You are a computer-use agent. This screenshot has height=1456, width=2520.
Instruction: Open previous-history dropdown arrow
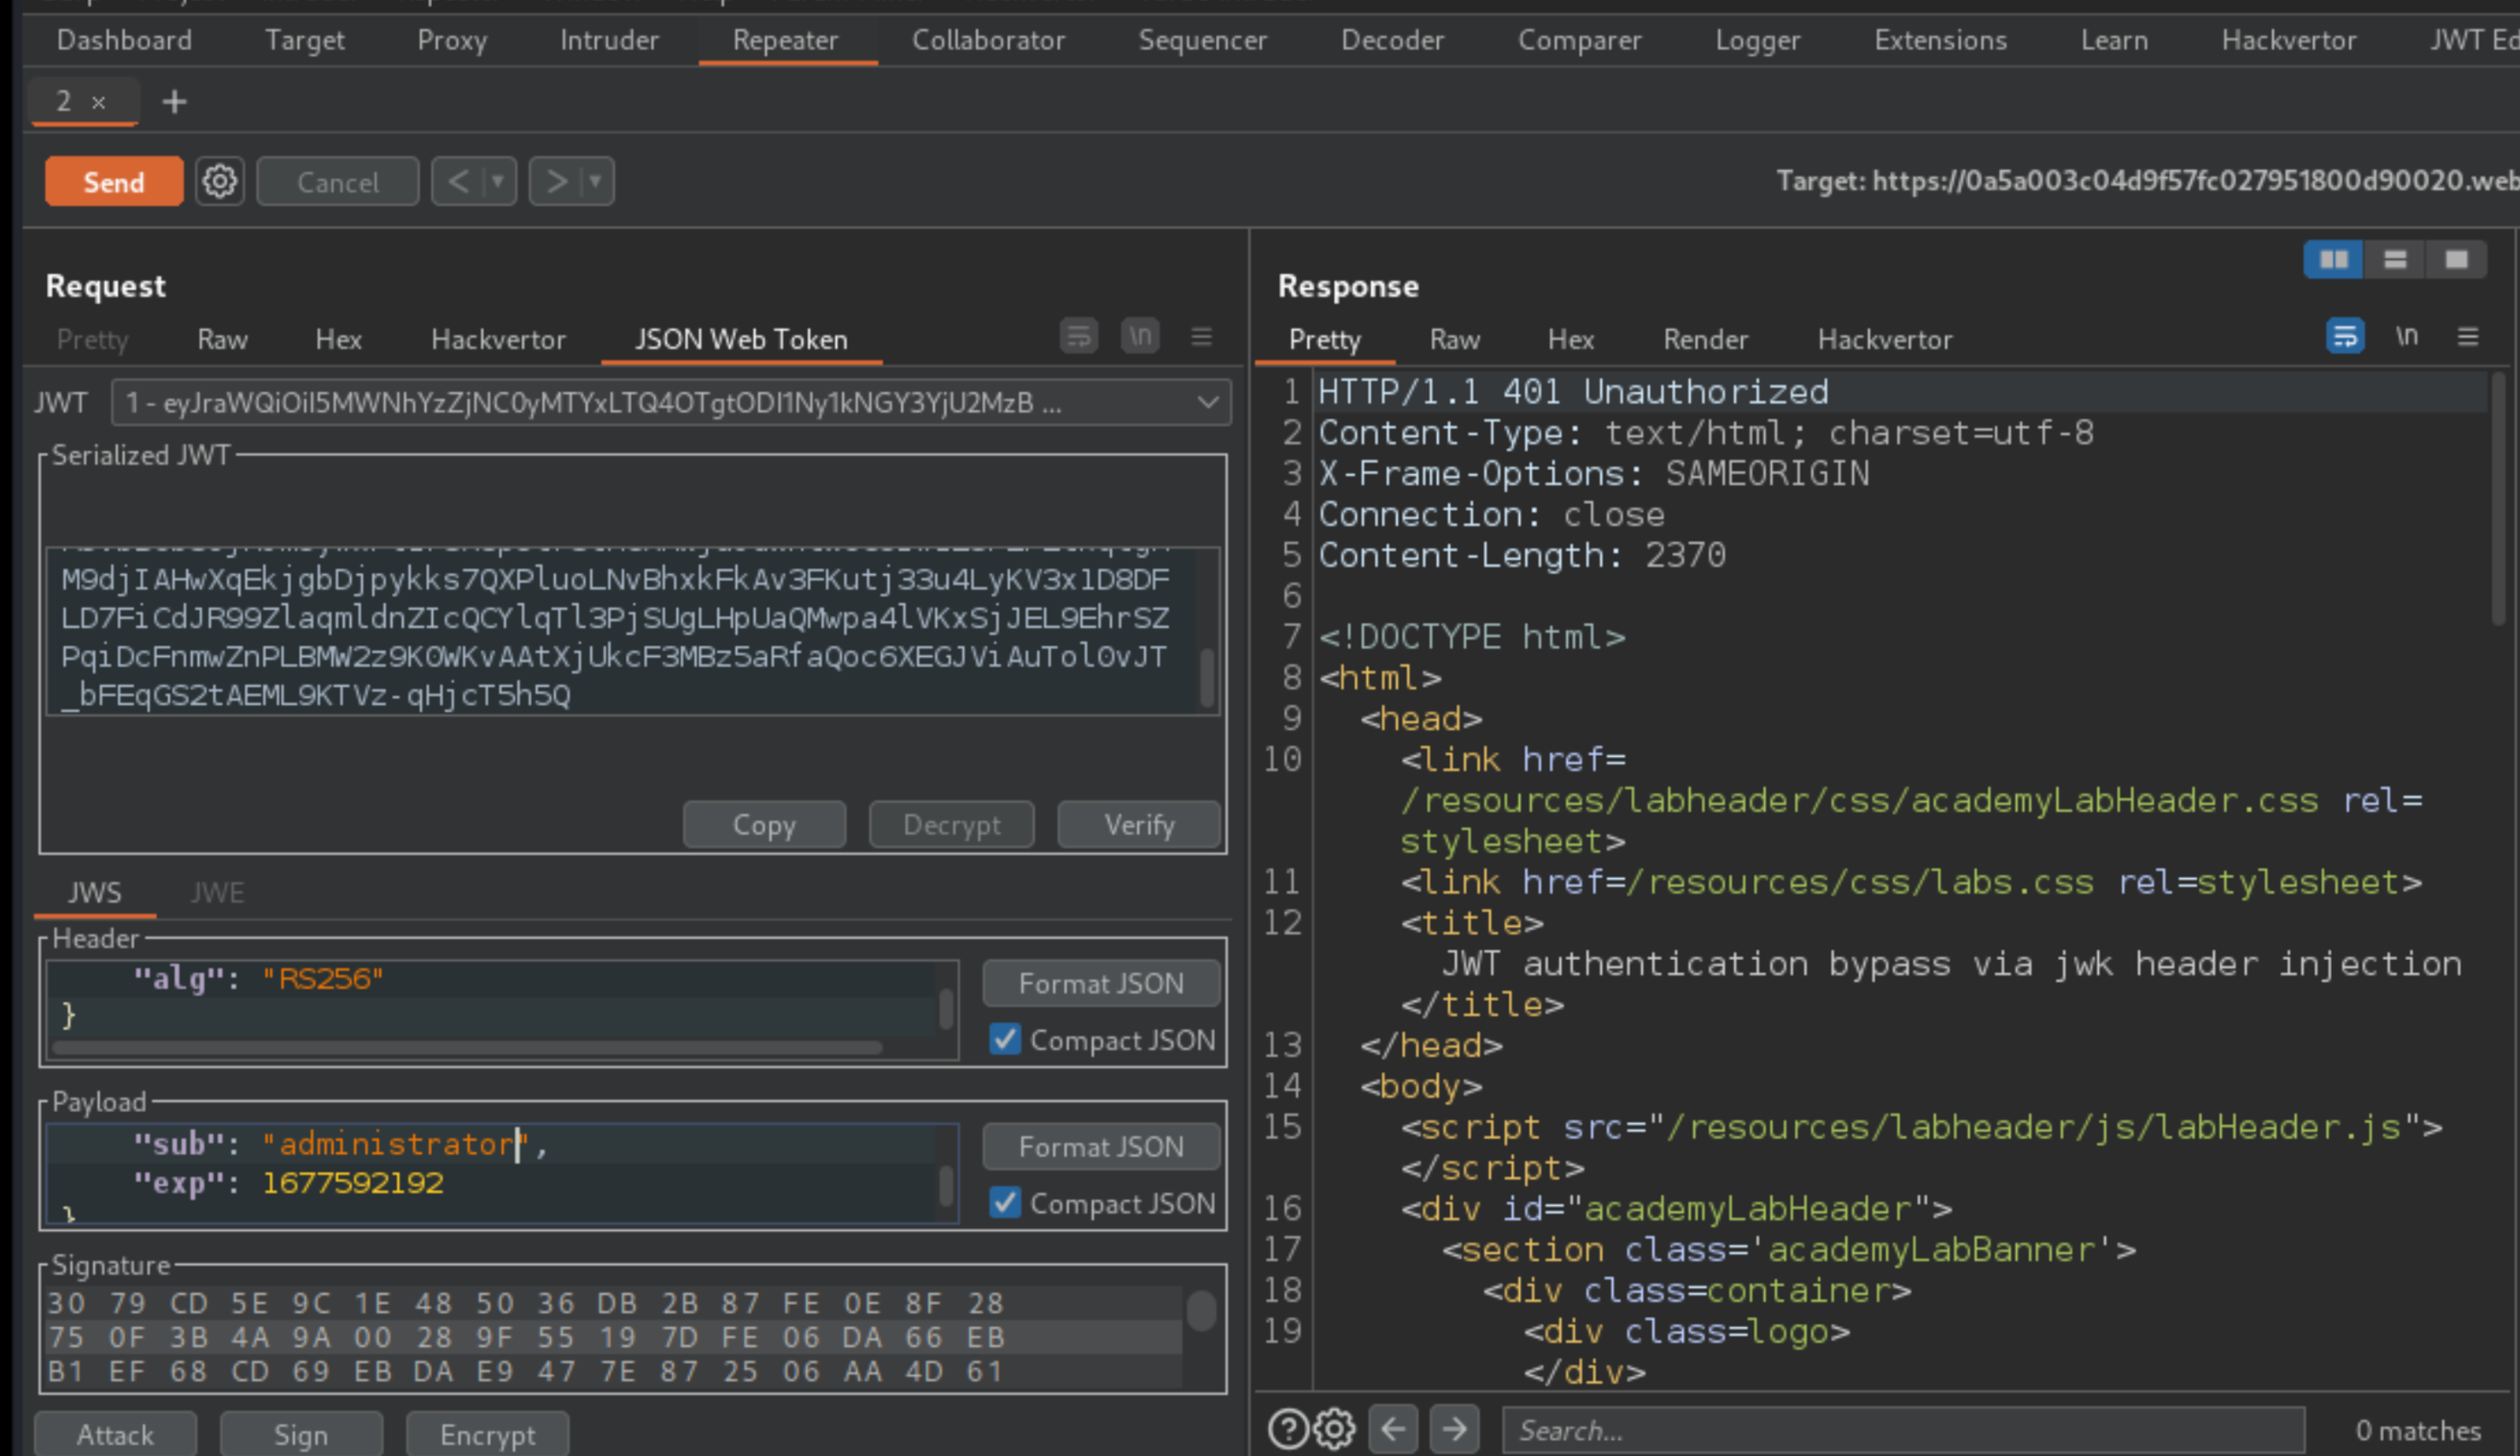point(498,182)
